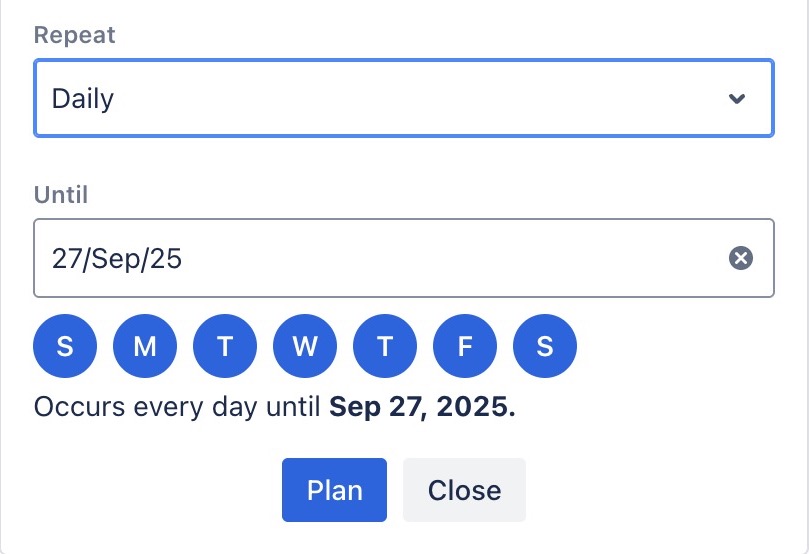Clear the Until date with X icon
The image size is (809, 554).
coord(740,259)
